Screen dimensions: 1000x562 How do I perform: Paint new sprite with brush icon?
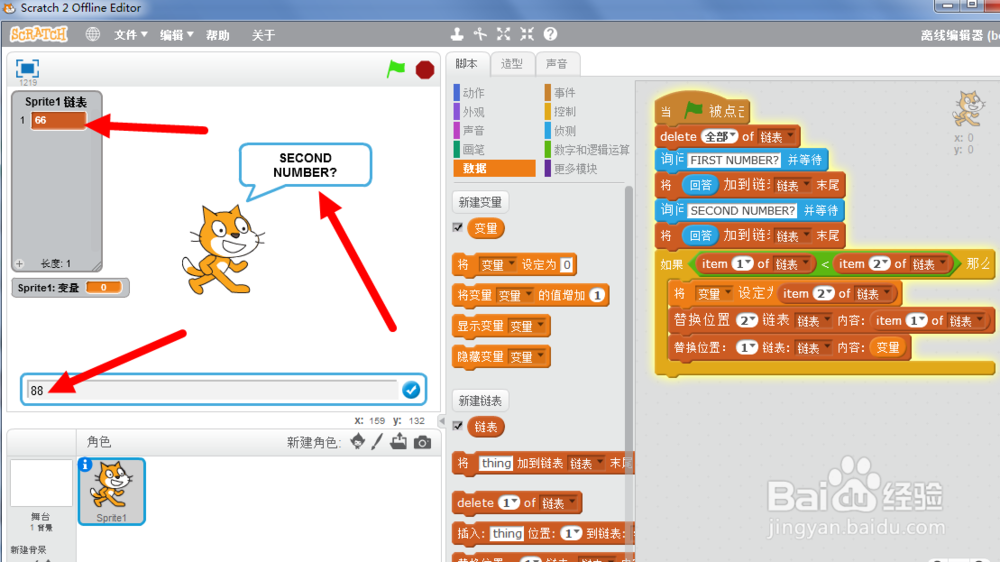(x=378, y=441)
